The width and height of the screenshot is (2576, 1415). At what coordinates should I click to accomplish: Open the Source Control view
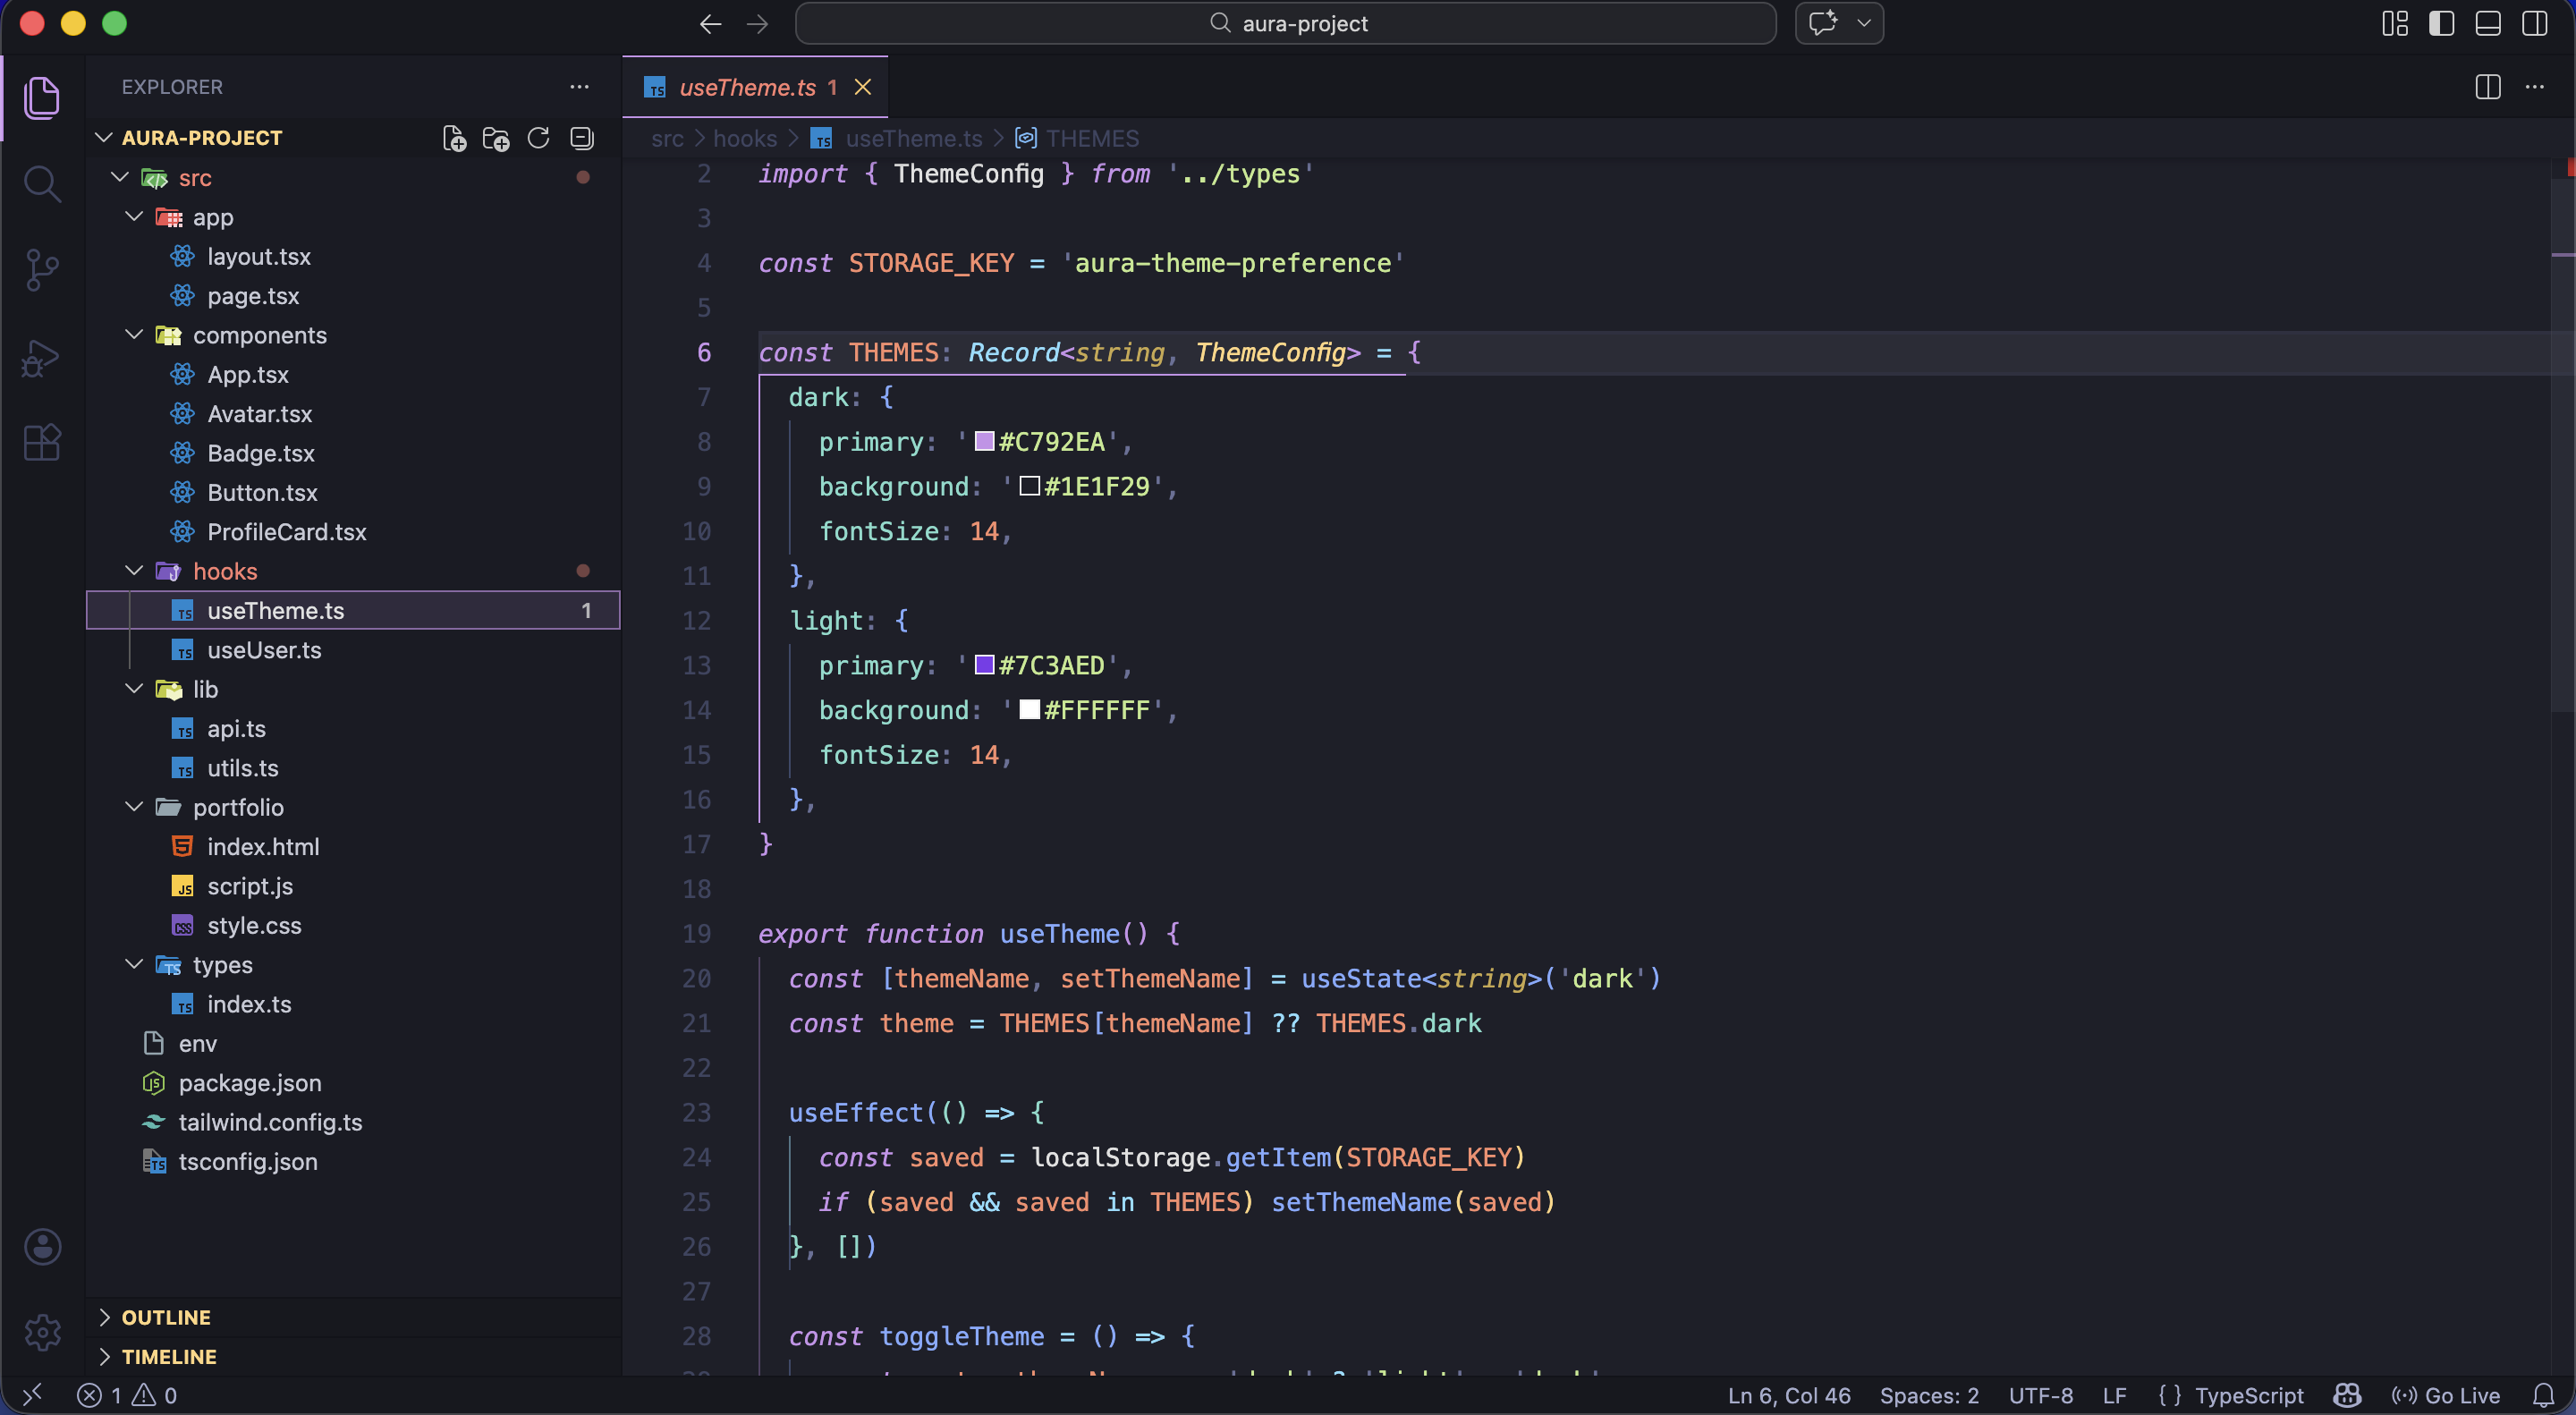[x=41, y=270]
